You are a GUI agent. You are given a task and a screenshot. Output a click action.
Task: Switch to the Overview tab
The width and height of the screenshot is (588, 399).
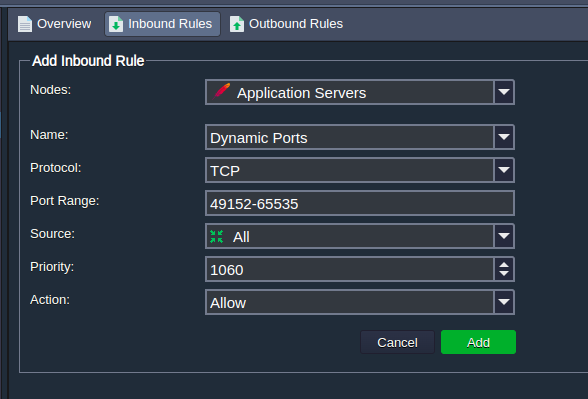coord(55,24)
